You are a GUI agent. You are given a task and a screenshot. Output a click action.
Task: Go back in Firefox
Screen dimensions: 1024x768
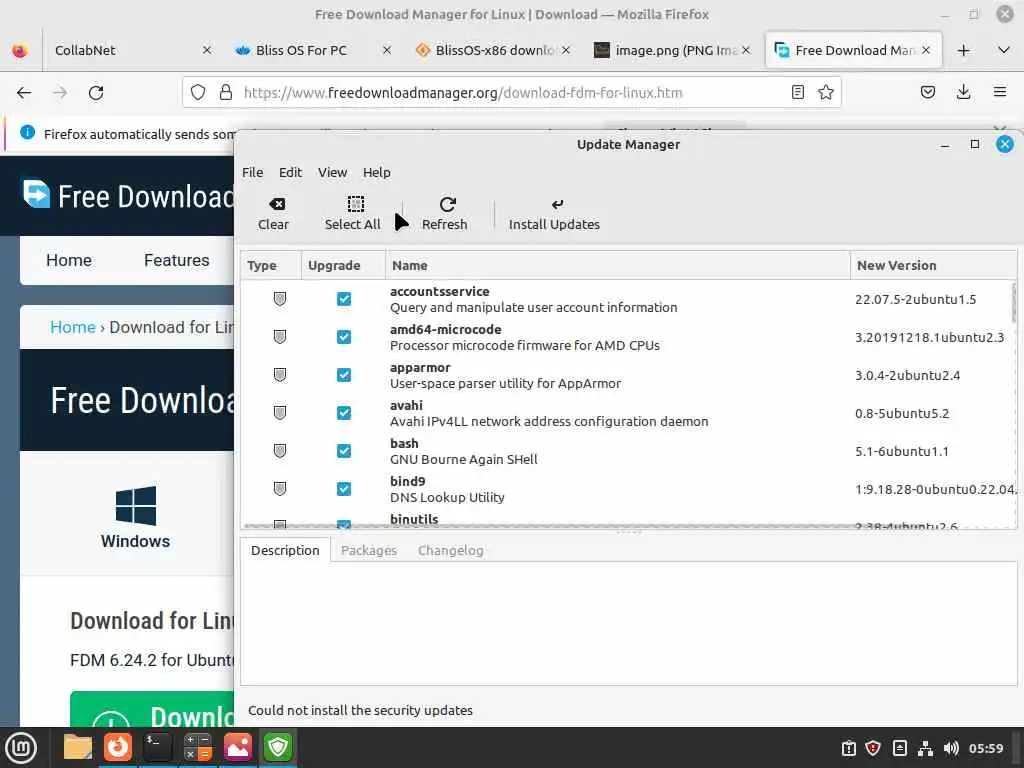coord(24,93)
